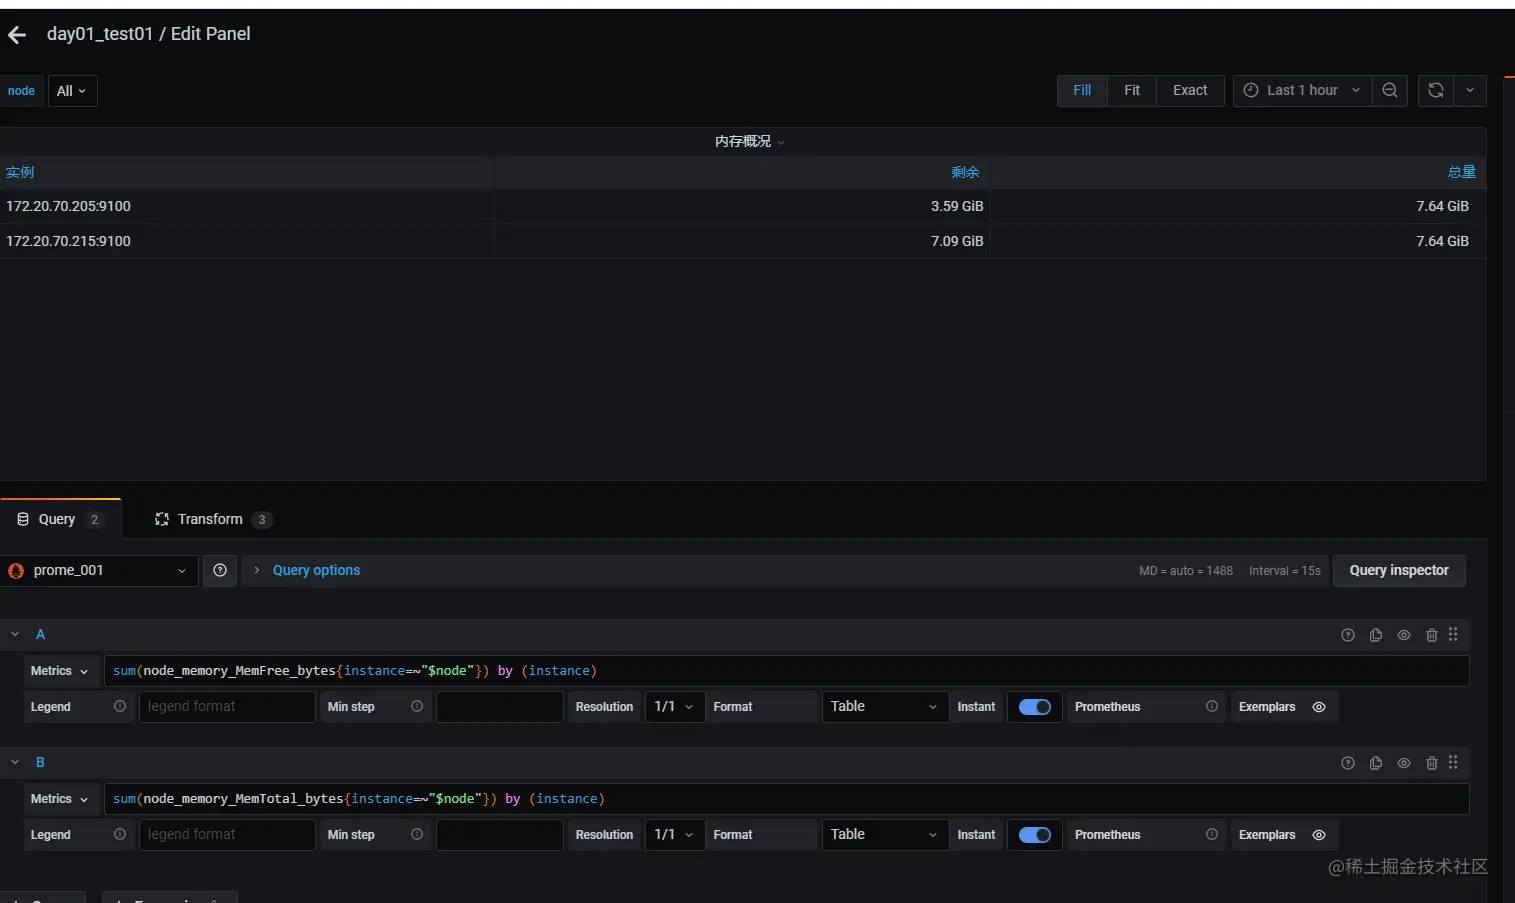Open the Last 1 hour time picker
1515x903 pixels.
1302,90
